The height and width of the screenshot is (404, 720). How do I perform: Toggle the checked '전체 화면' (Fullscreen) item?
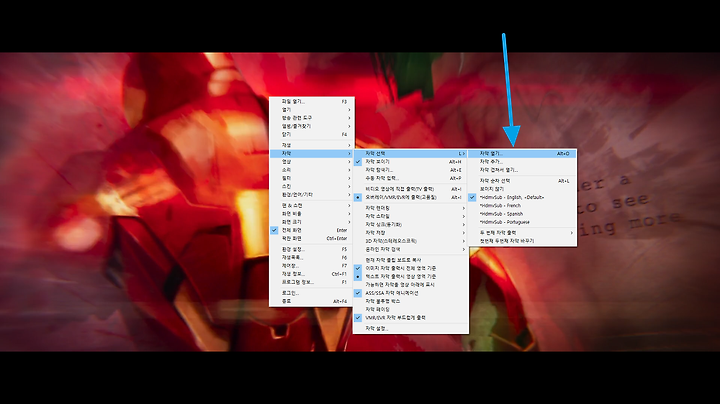tap(311, 230)
